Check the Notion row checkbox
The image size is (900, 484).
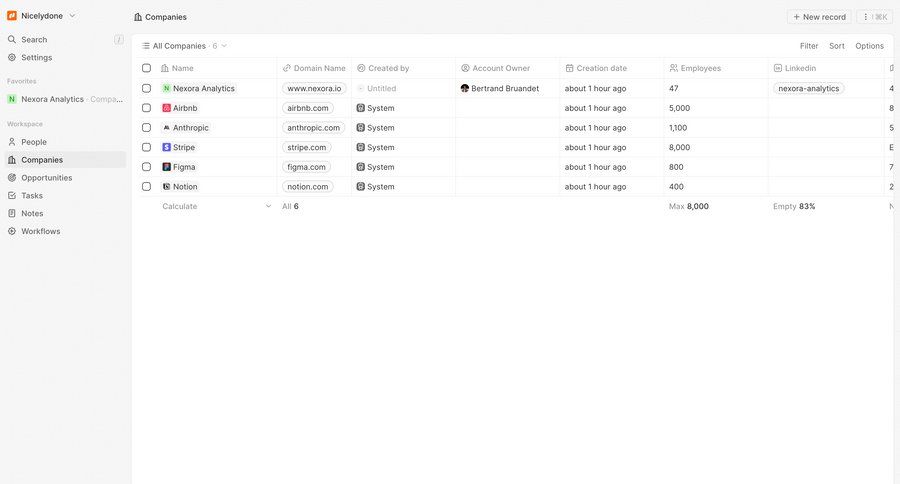tap(146, 187)
